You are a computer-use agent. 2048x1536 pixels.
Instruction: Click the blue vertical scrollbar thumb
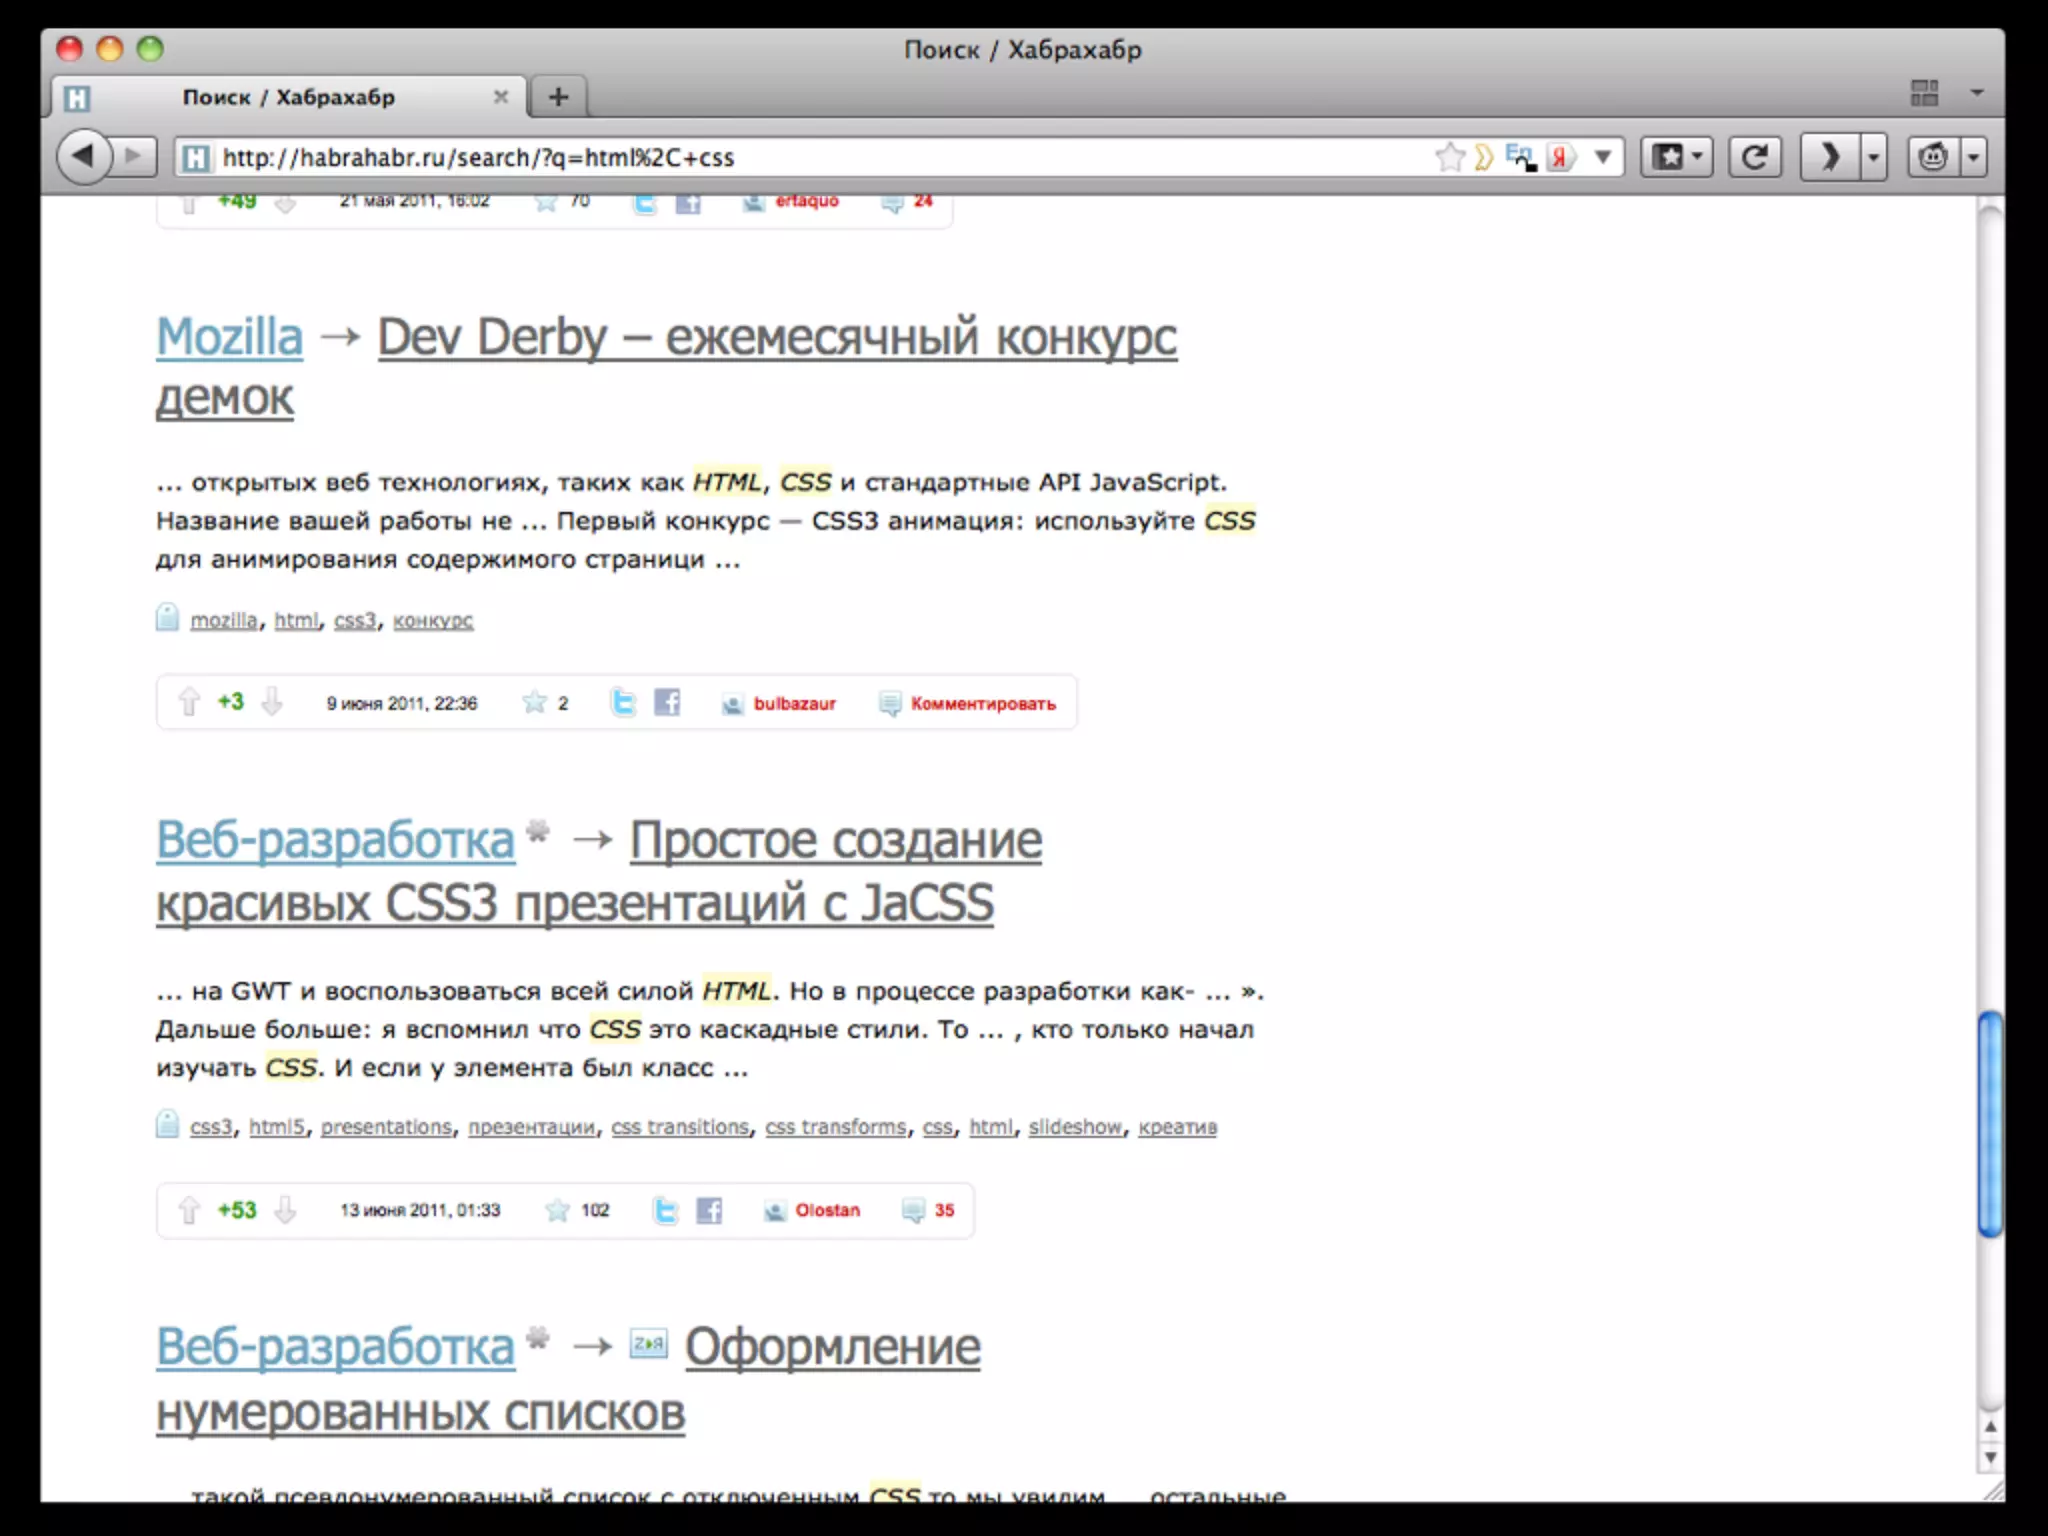tap(1990, 1123)
